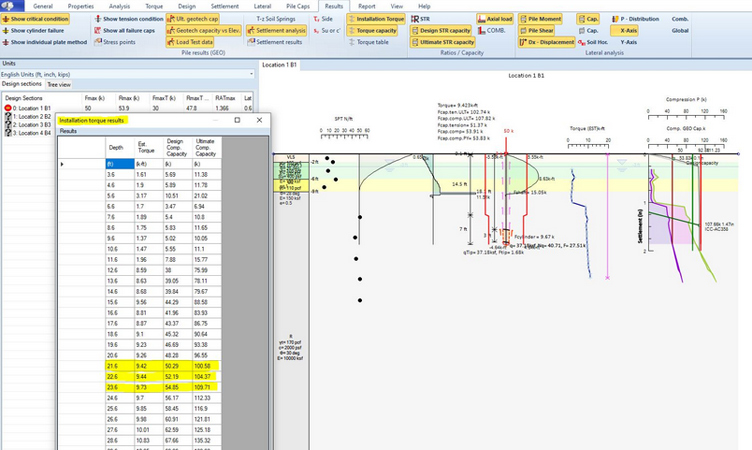Image resolution: width=752 pixels, height=450 pixels.
Task: Click the Depth column header
Action: pyautogui.click(x=117, y=146)
